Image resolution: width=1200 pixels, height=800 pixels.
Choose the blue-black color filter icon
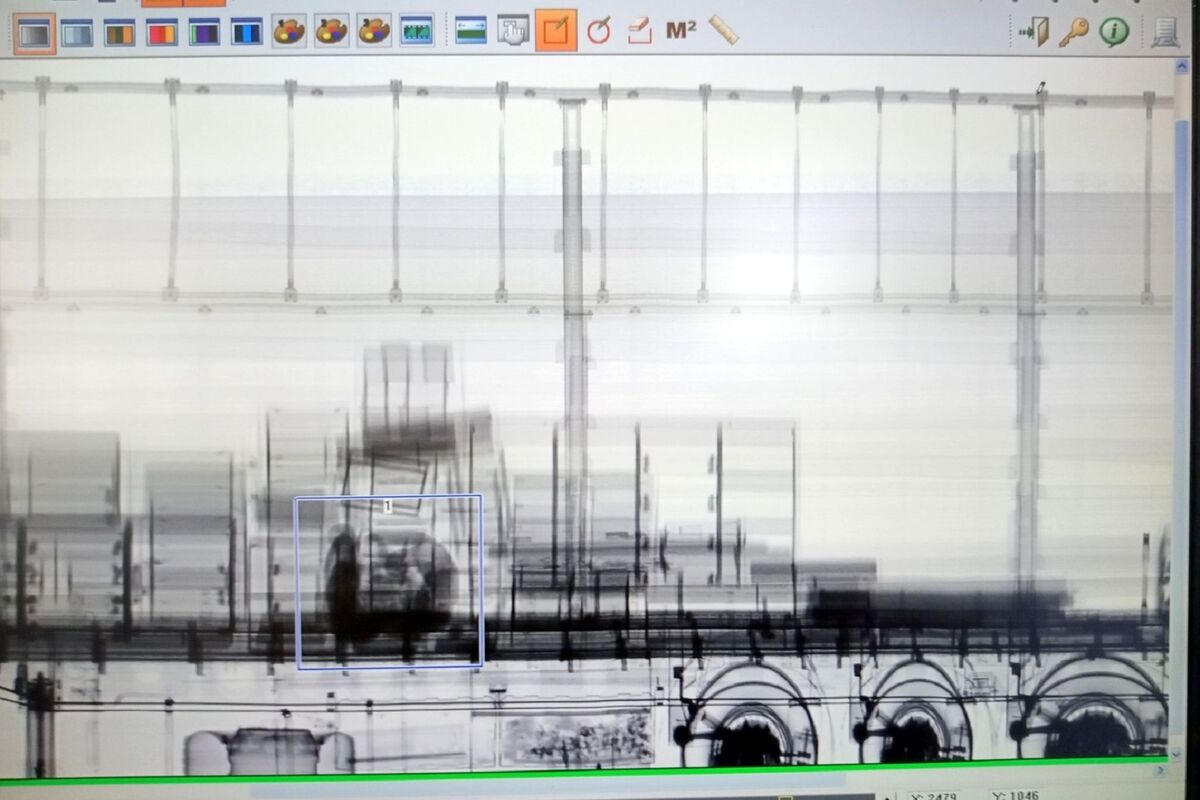pyautogui.click(x=246, y=33)
